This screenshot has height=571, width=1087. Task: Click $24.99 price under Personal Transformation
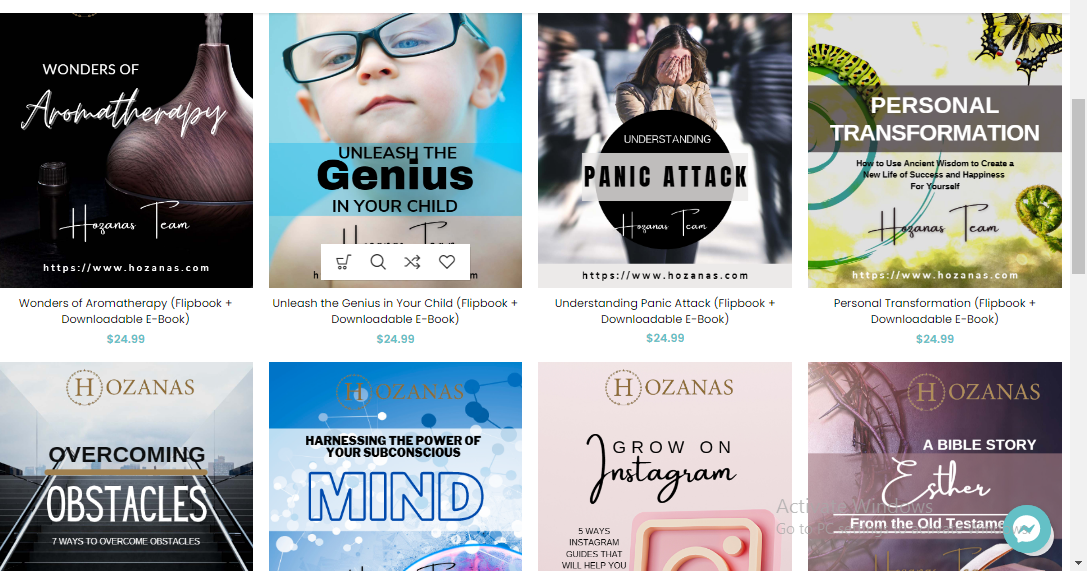click(x=934, y=339)
